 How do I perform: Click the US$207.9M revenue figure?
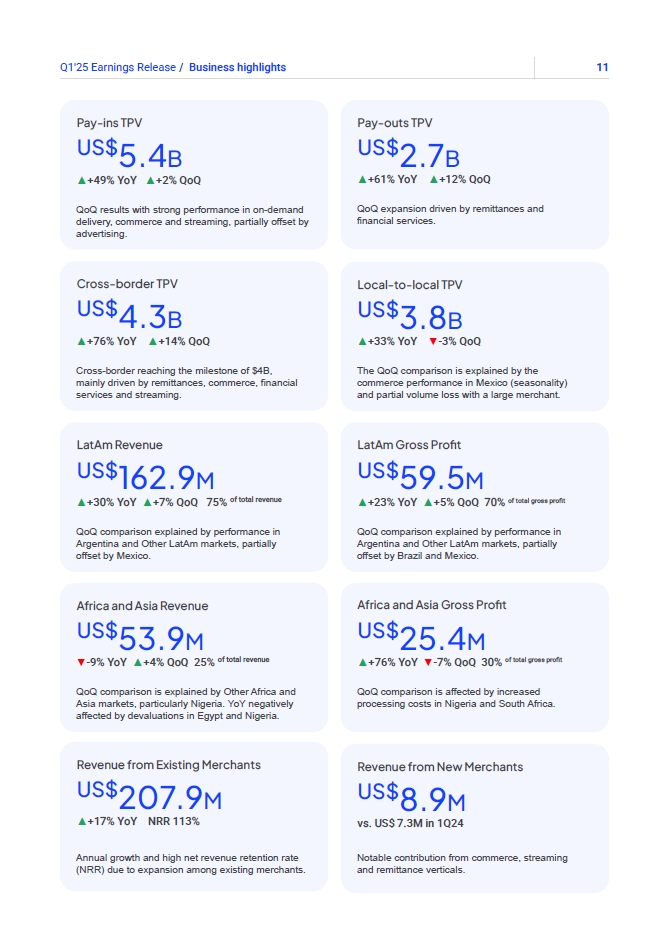point(149,796)
